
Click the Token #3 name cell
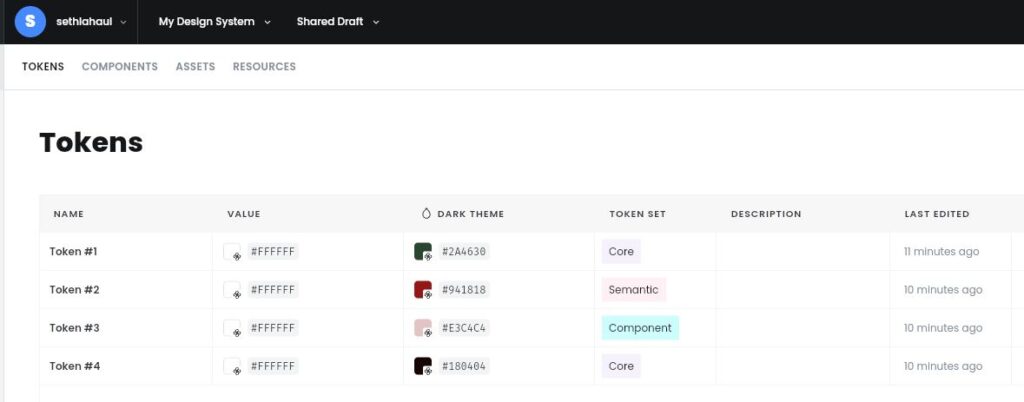click(75, 328)
